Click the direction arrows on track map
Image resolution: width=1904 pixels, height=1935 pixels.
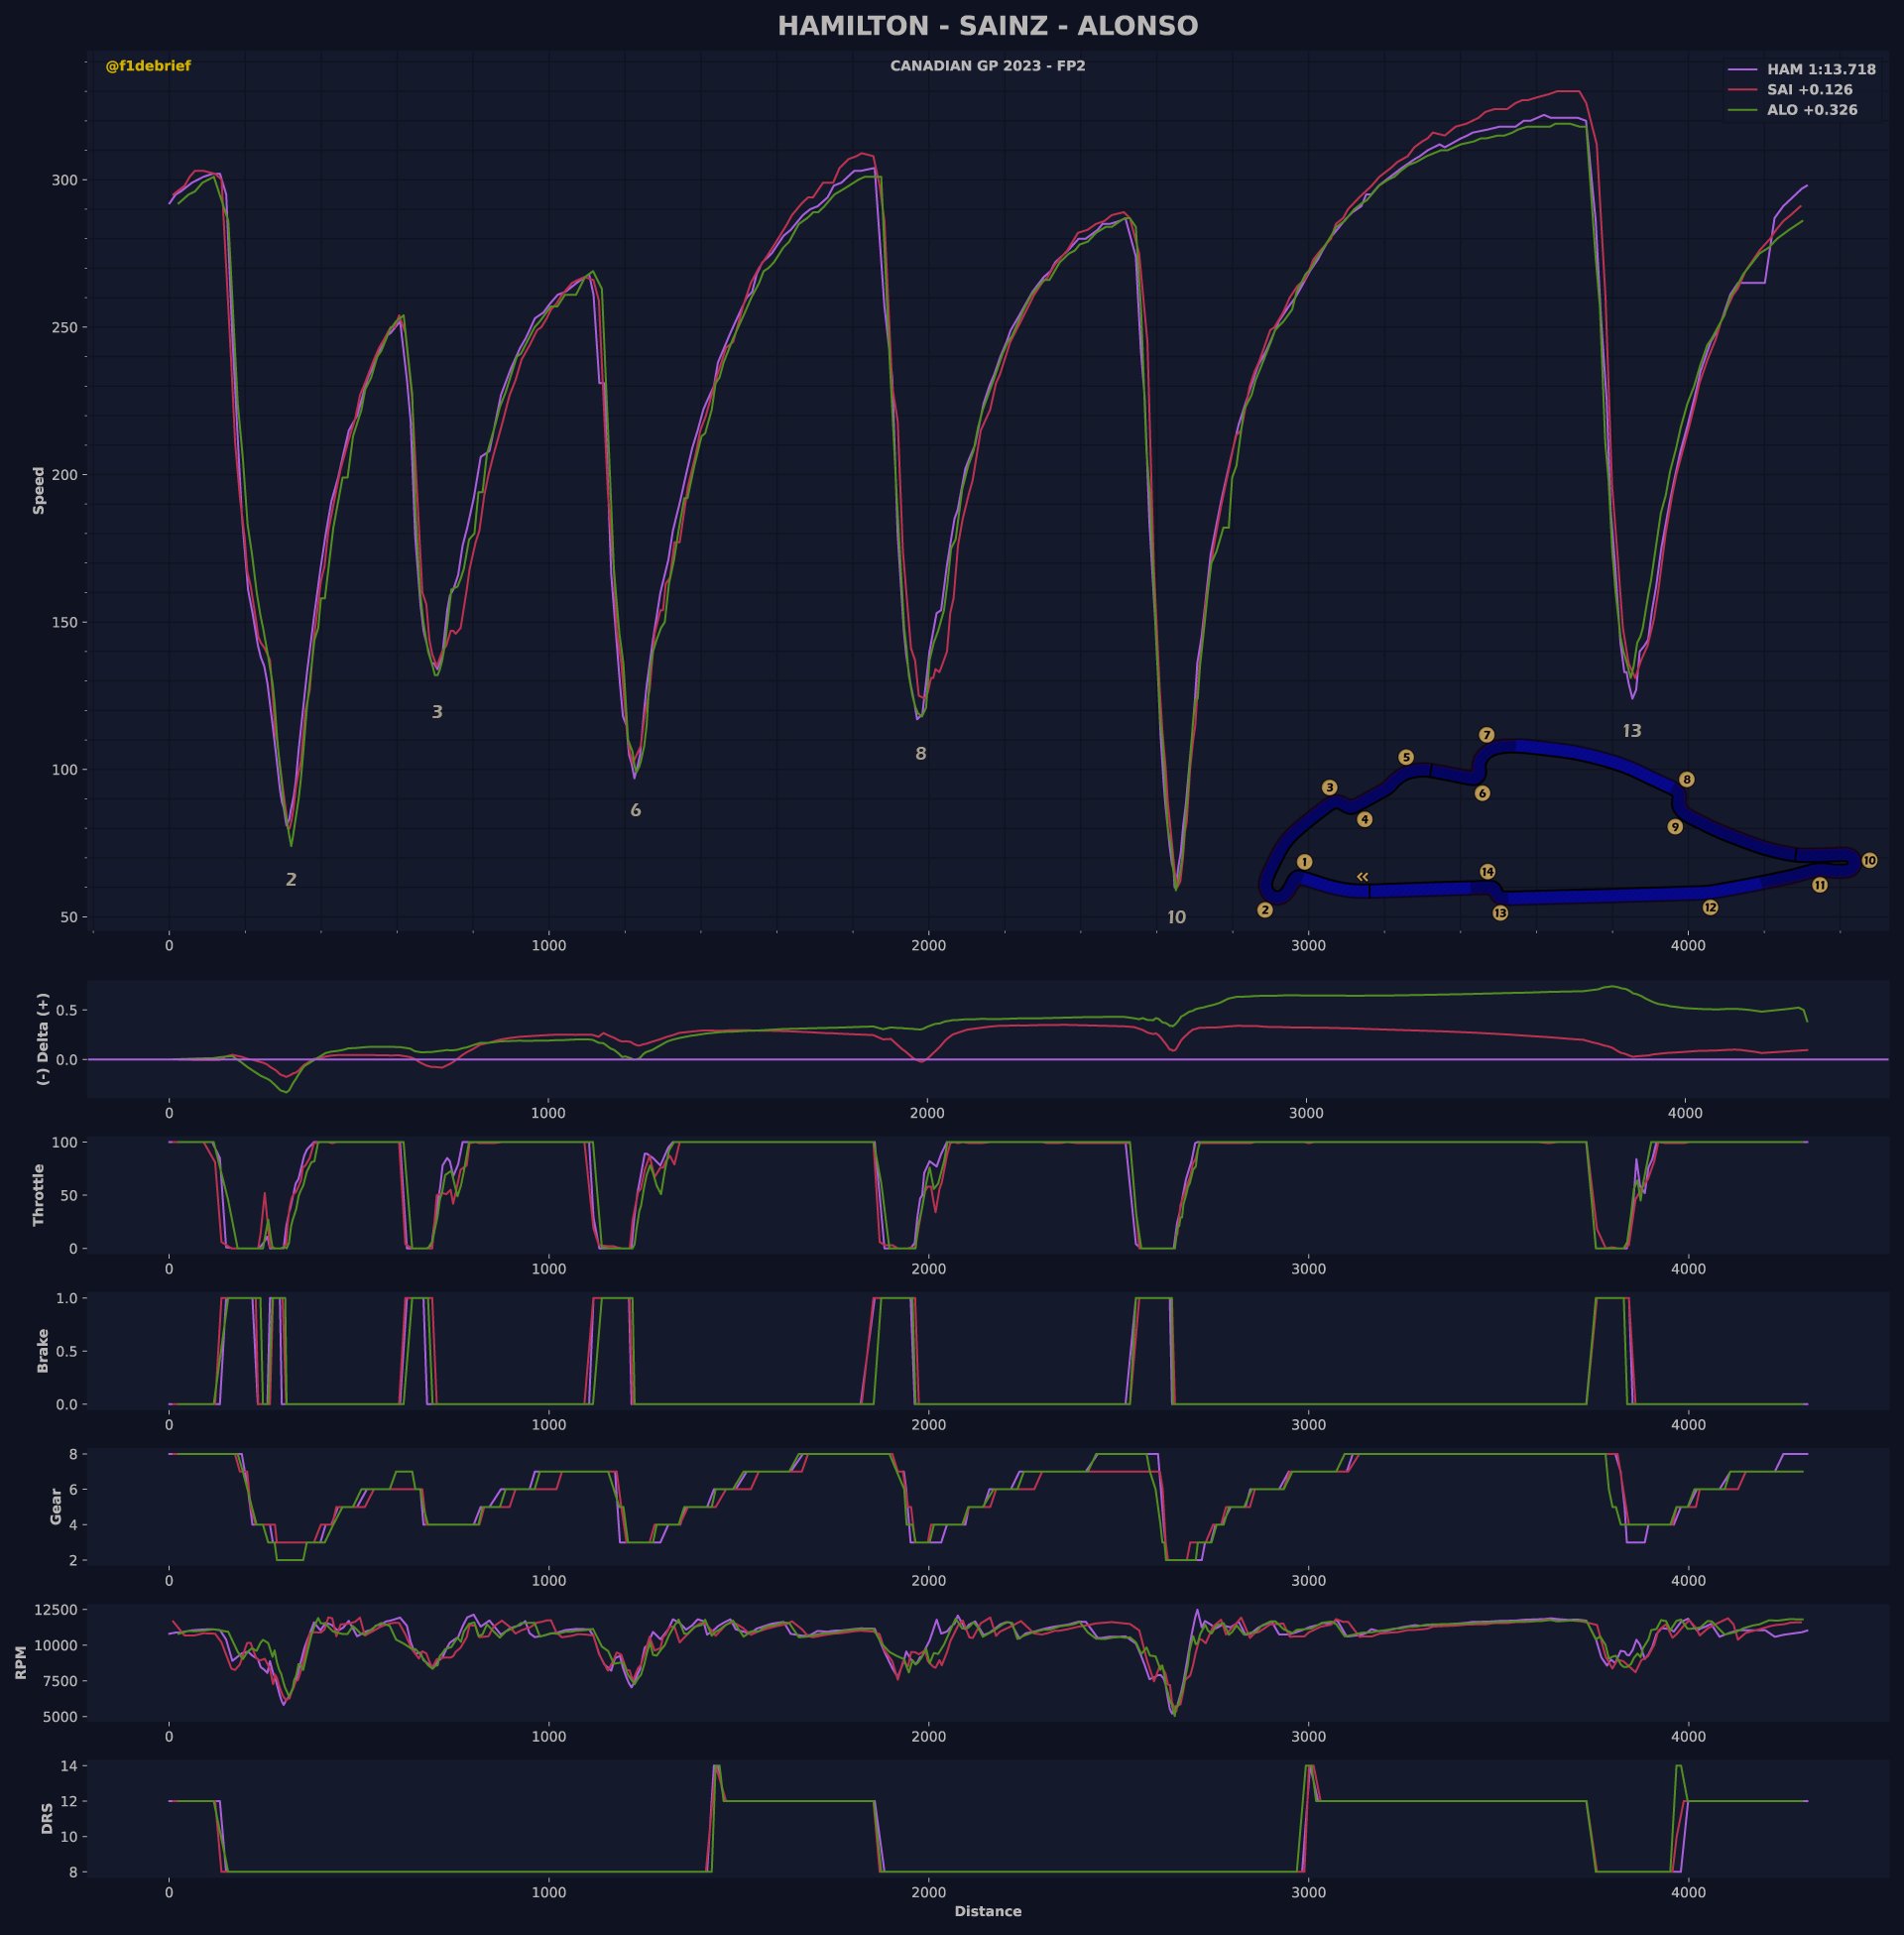pyautogui.click(x=1362, y=877)
